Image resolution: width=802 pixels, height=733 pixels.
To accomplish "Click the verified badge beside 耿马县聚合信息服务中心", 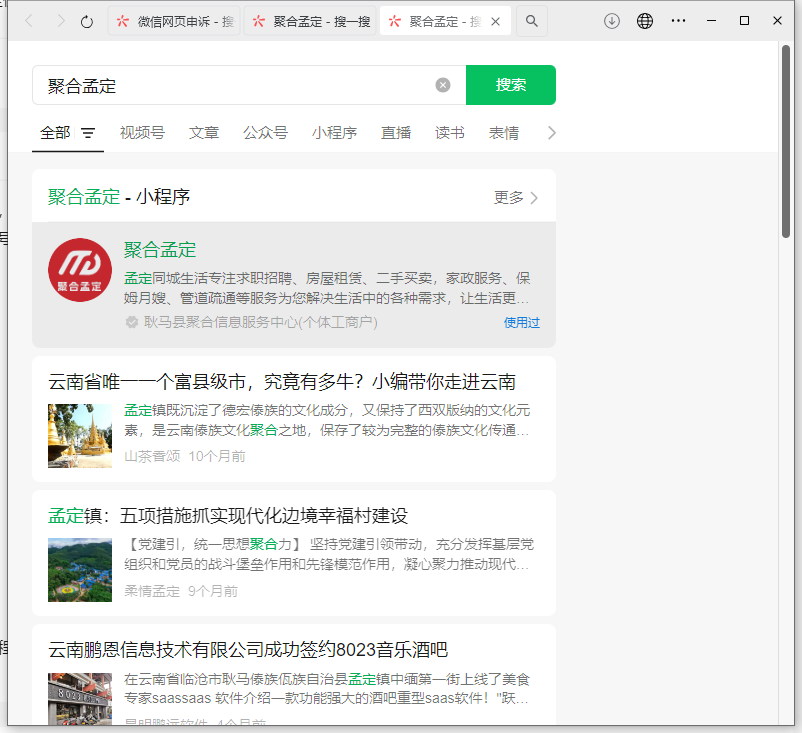I will click(x=132, y=322).
